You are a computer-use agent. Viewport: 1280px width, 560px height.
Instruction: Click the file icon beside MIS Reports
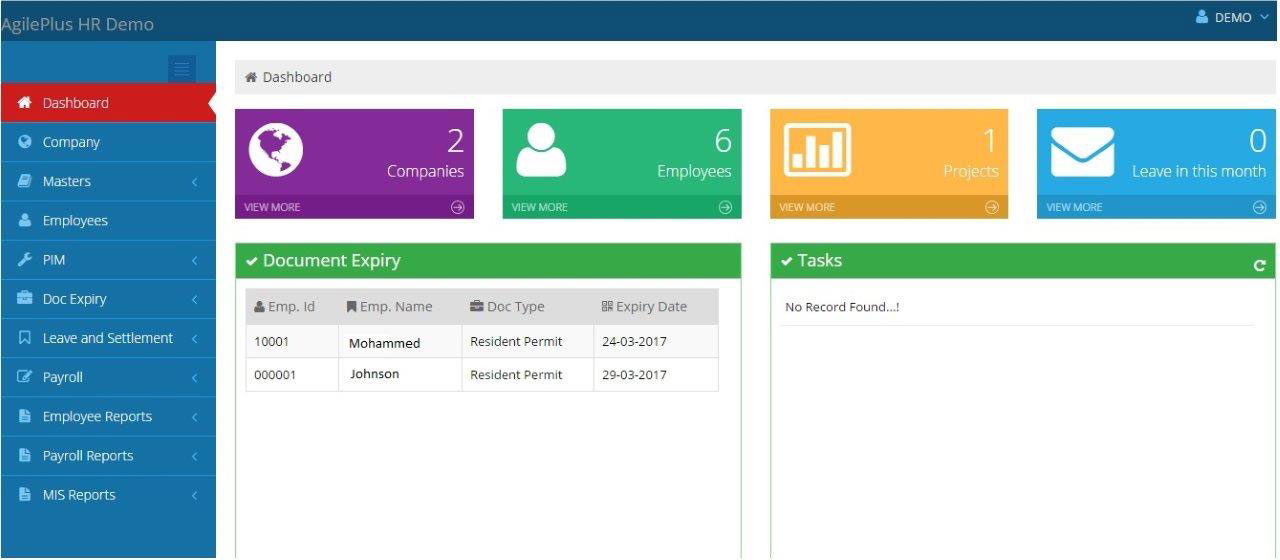click(25, 494)
